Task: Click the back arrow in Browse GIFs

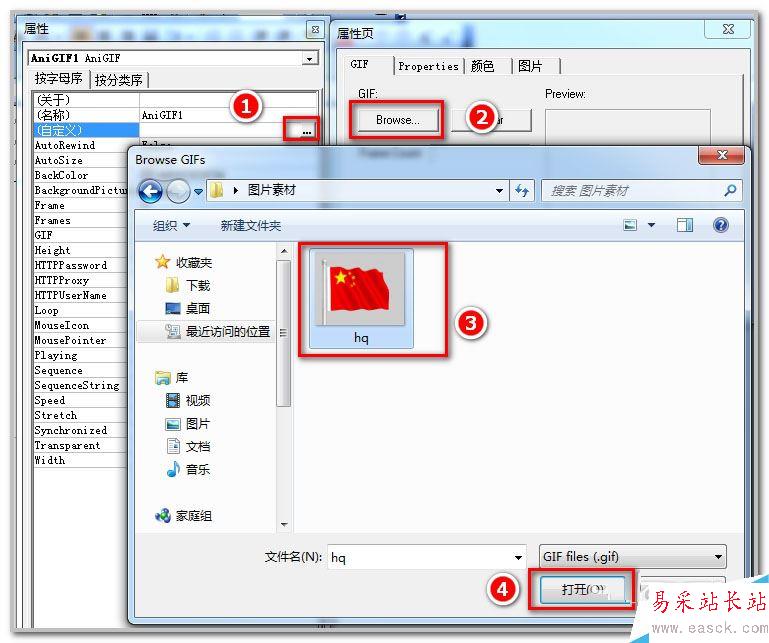Action: 150,191
